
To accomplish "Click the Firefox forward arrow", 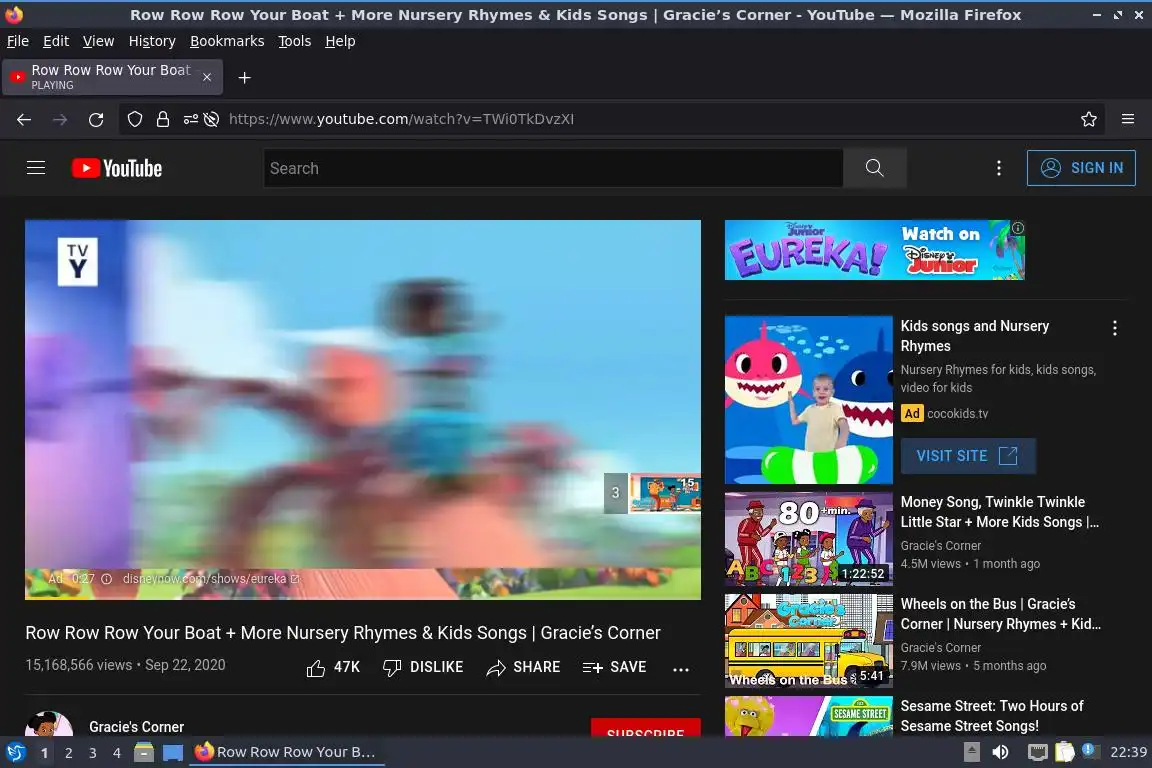I will tap(60, 119).
